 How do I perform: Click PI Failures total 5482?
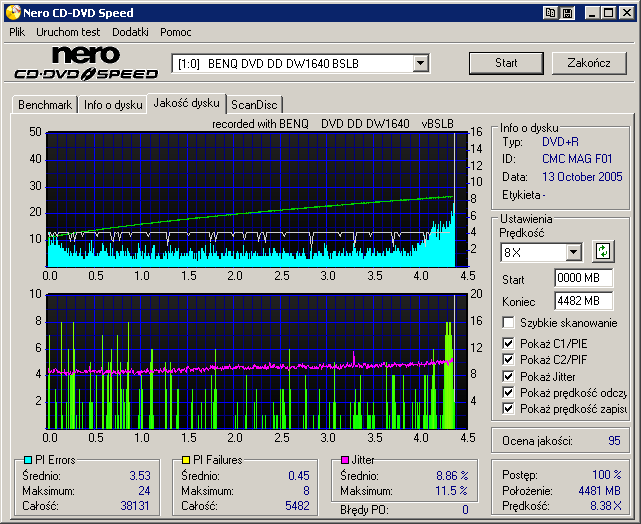point(297,506)
